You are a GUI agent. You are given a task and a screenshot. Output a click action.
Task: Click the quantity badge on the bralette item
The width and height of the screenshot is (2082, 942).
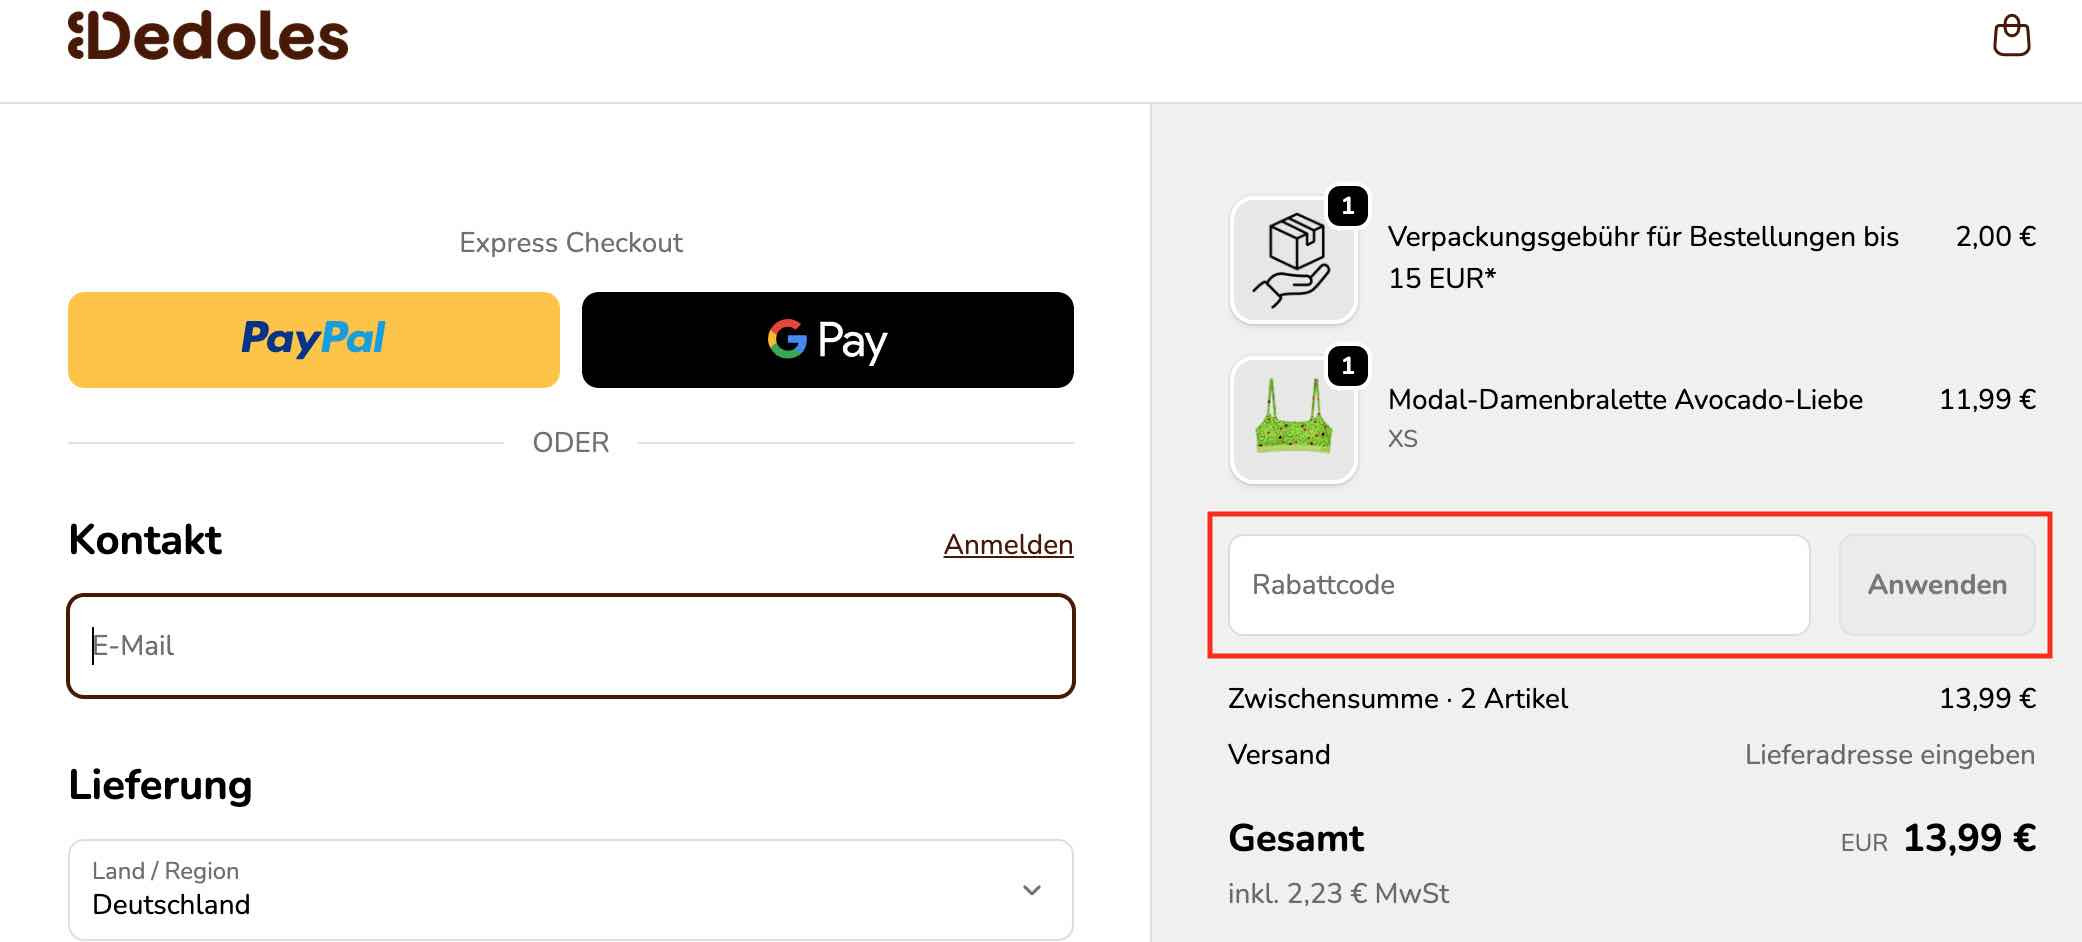tap(1349, 367)
